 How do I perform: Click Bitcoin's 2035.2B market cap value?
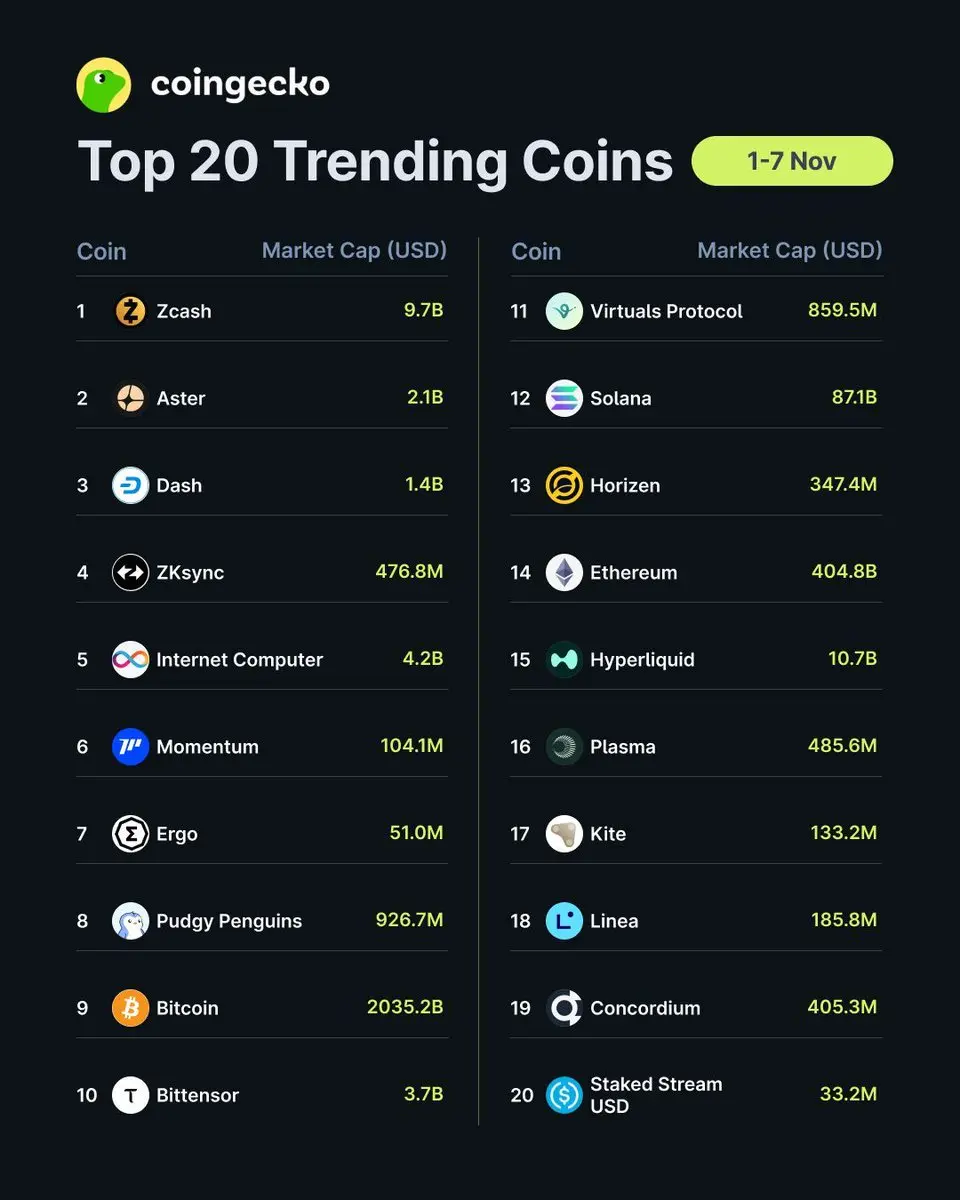(x=405, y=1007)
